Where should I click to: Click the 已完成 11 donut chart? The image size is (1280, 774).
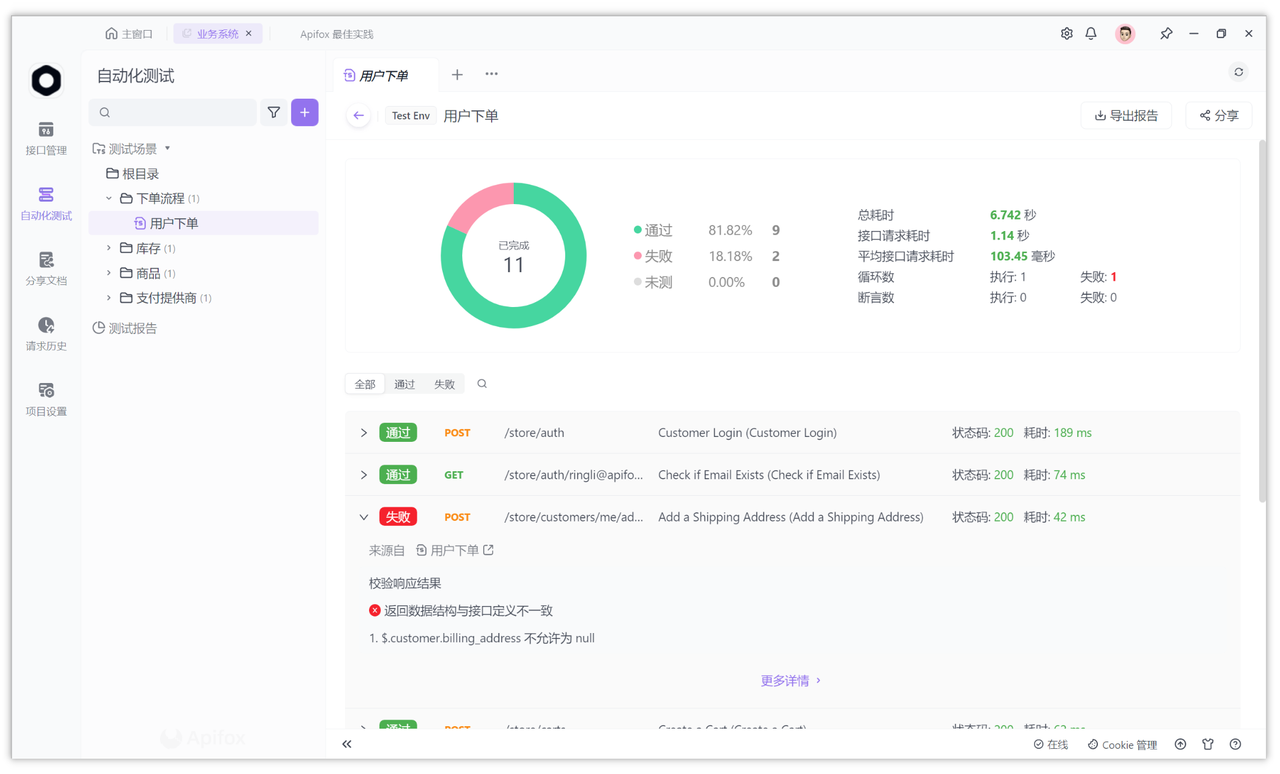(x=513, y=255)
